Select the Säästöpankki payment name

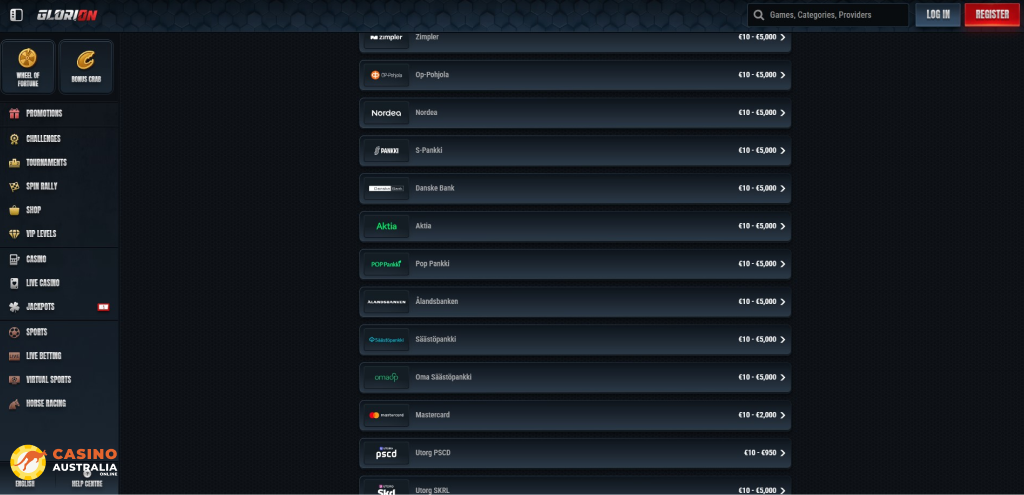(436, 340)
